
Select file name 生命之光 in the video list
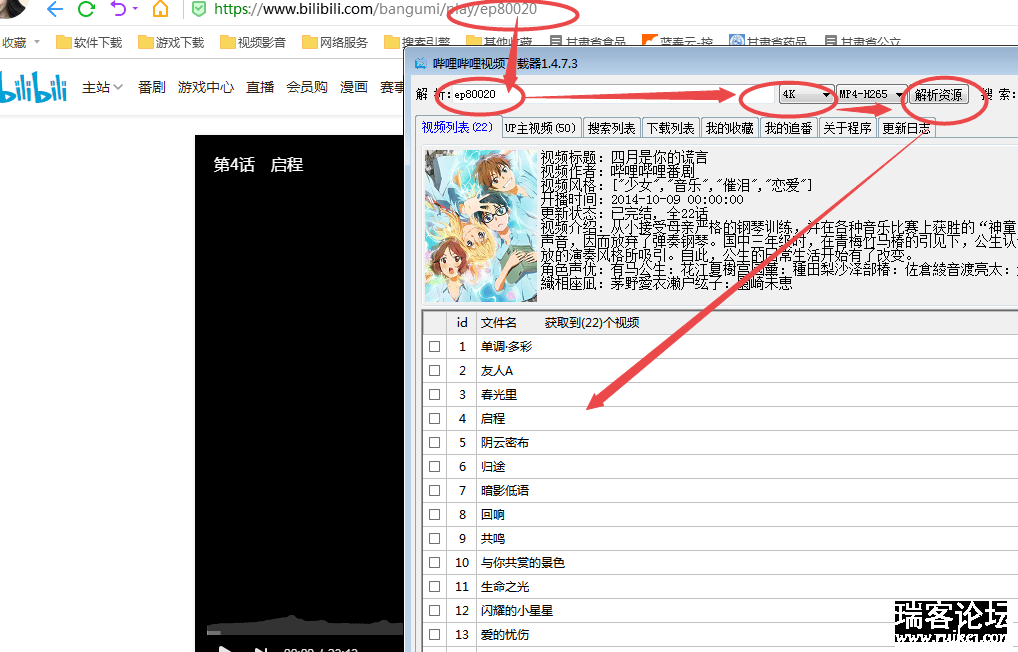pos(504,587)
